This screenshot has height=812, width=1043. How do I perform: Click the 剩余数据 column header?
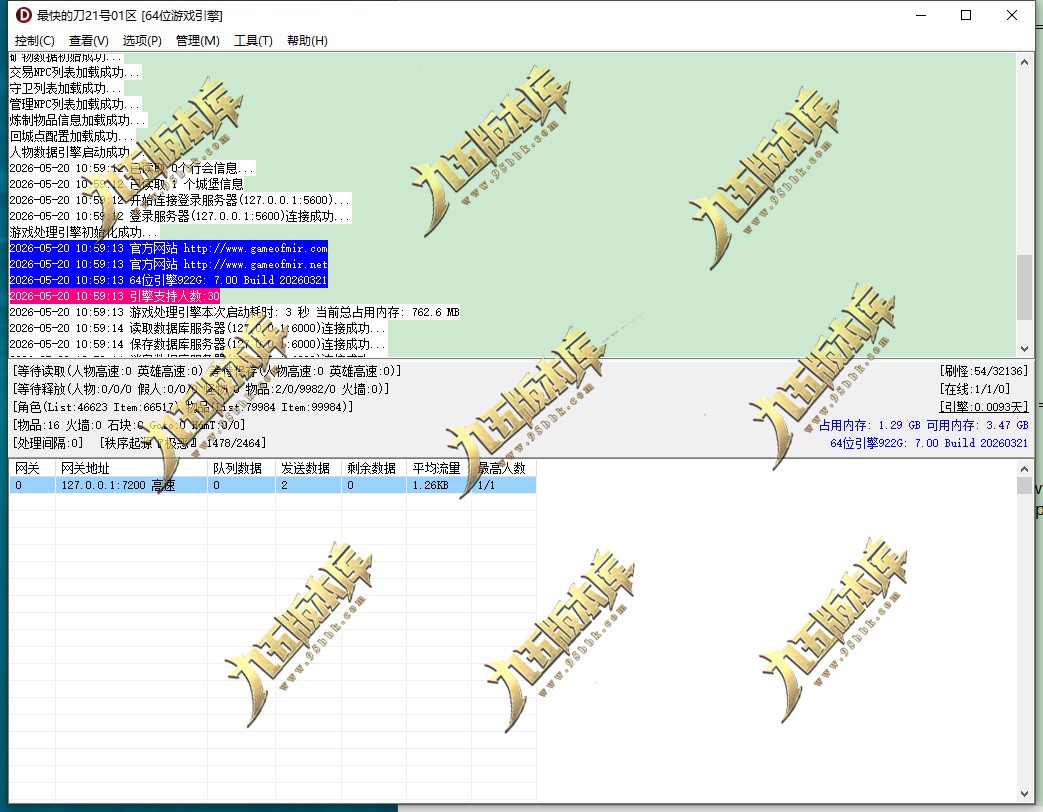pos(374,468)
